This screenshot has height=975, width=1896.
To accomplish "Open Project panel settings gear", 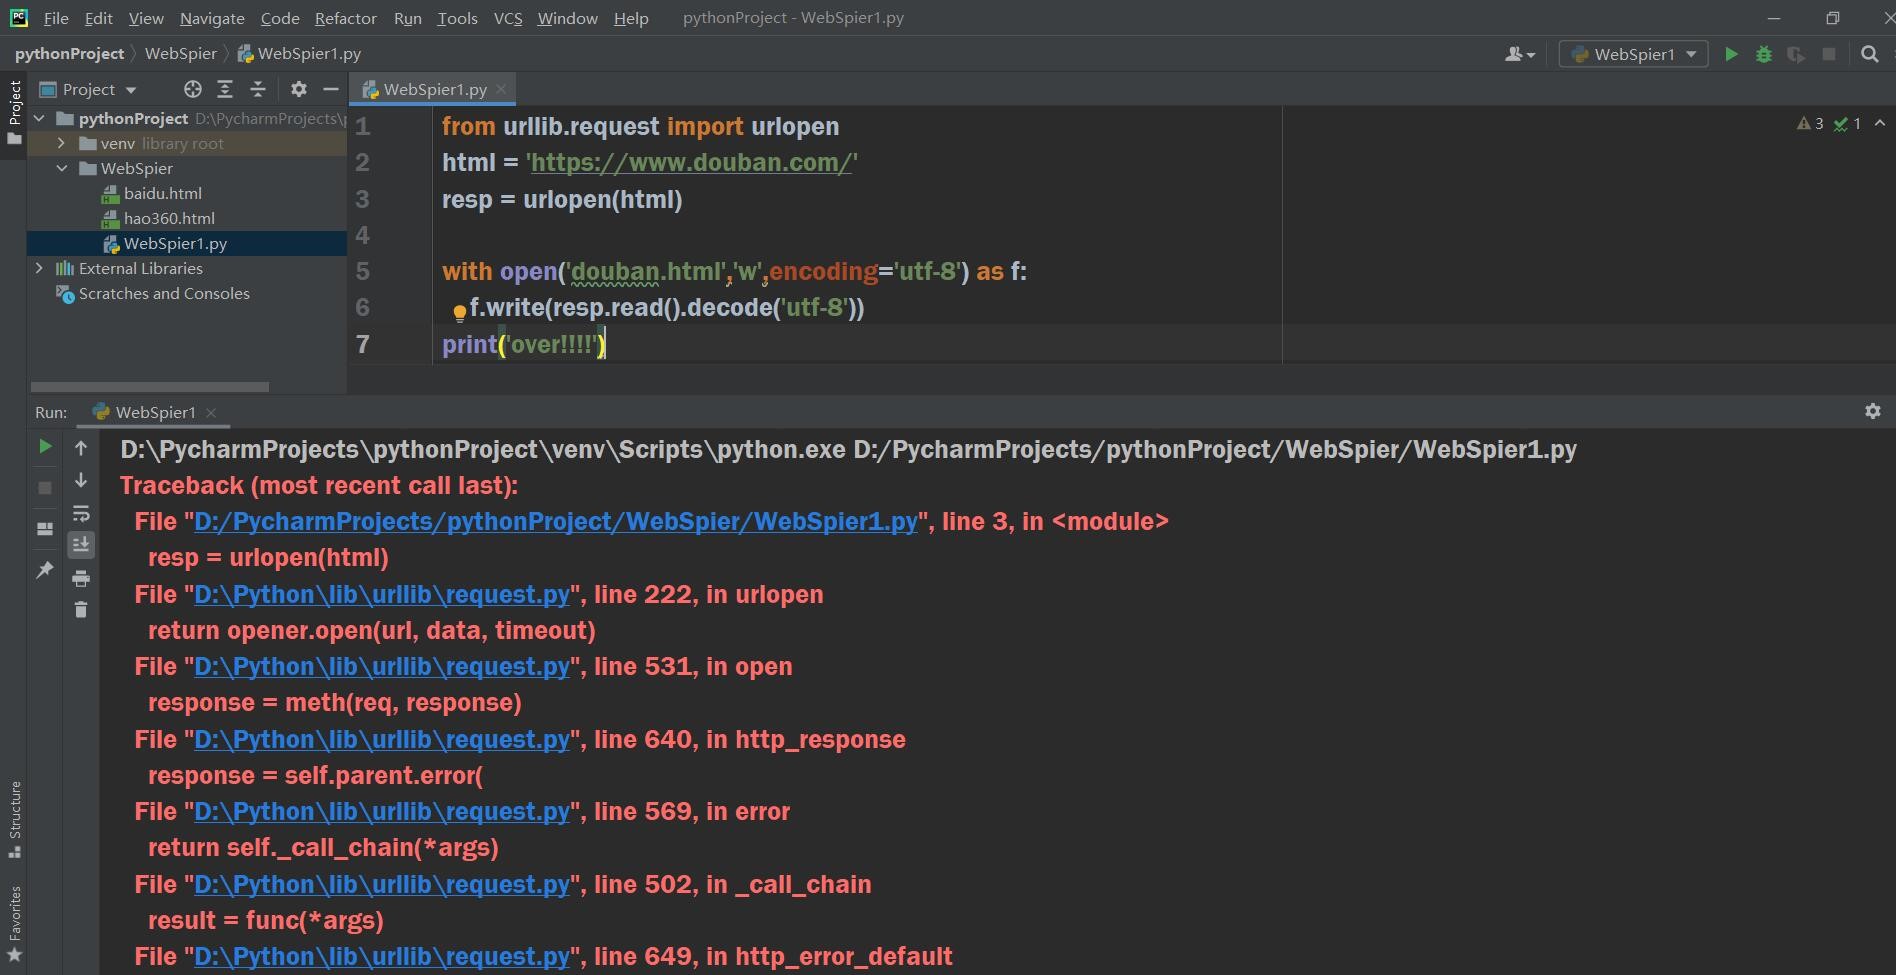I will (298, 89).
